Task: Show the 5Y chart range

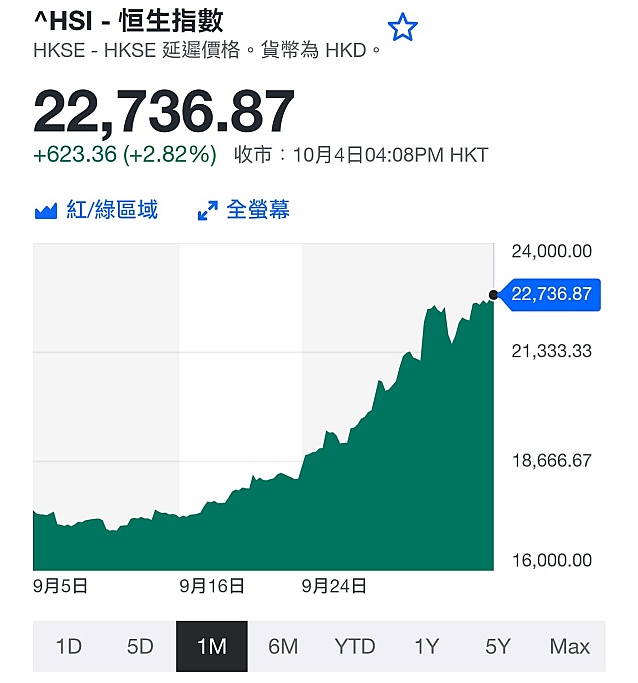Action: coord(498,646)
